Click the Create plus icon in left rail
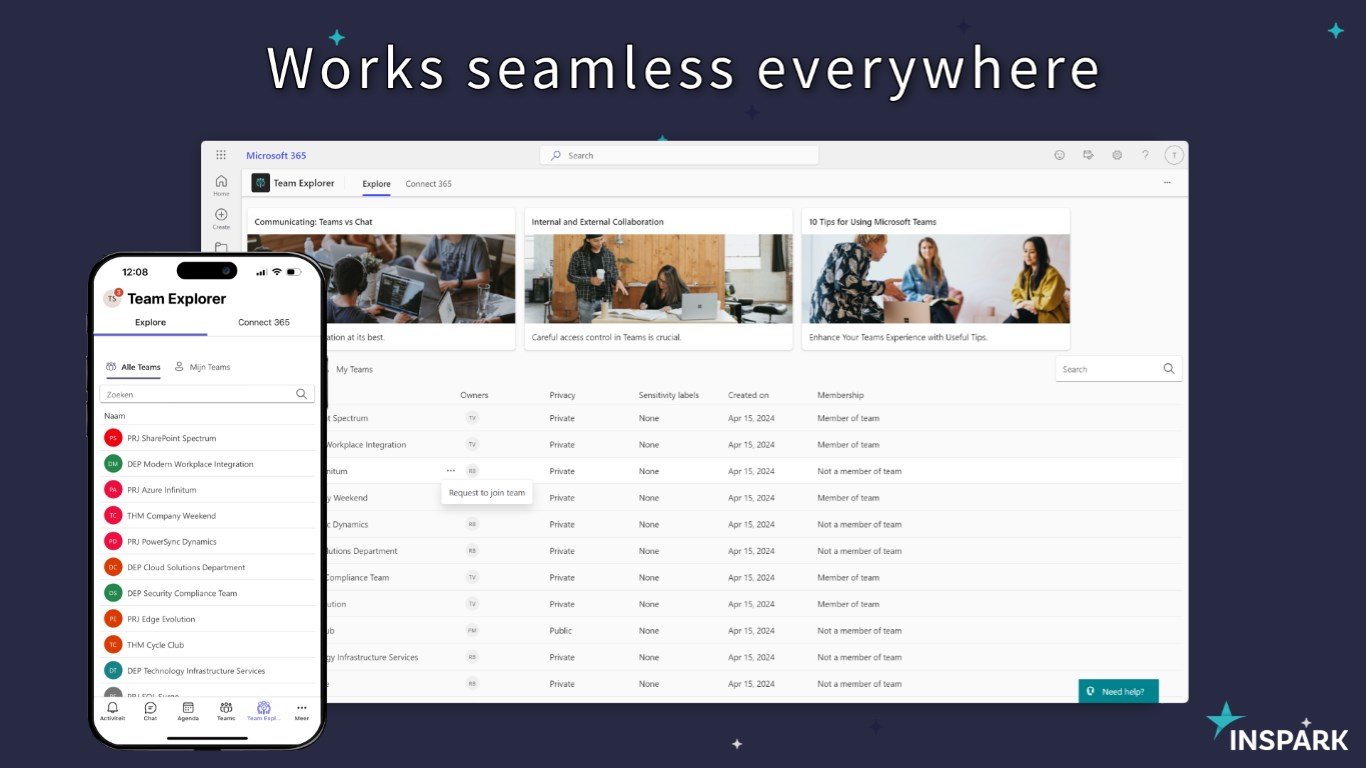 pos(221,214)
